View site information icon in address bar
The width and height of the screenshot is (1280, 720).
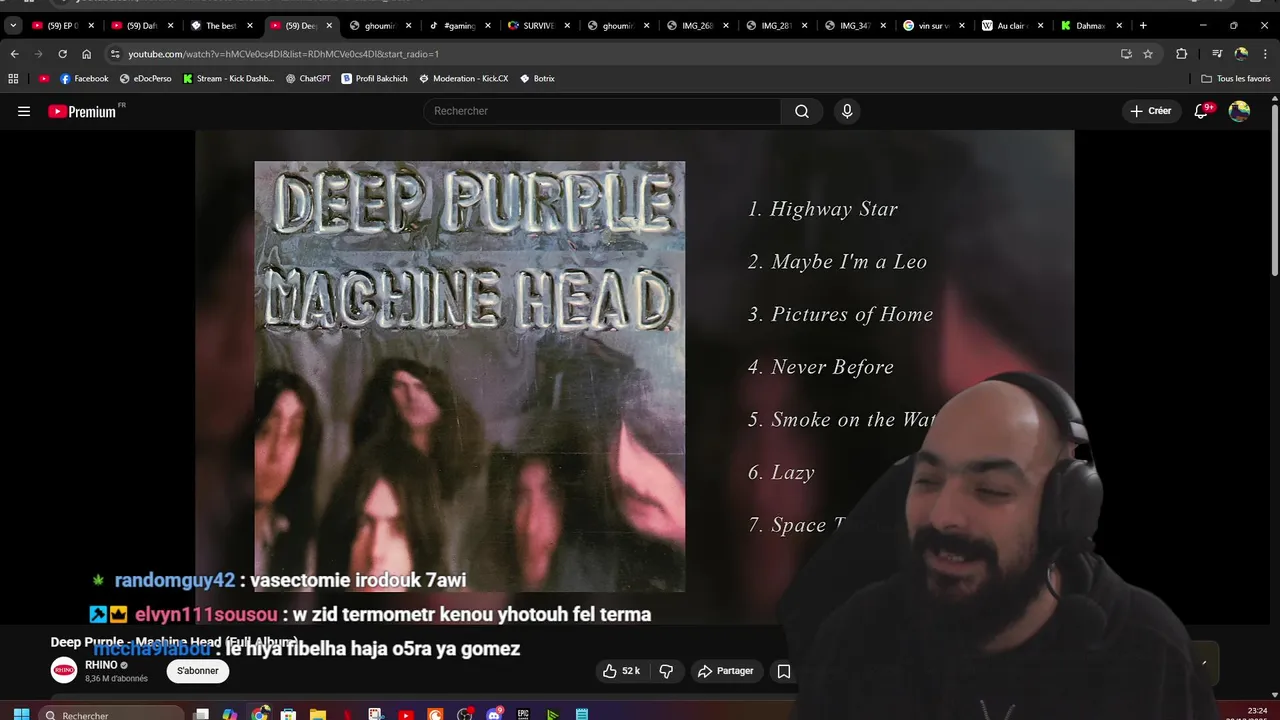click(115, 54)
